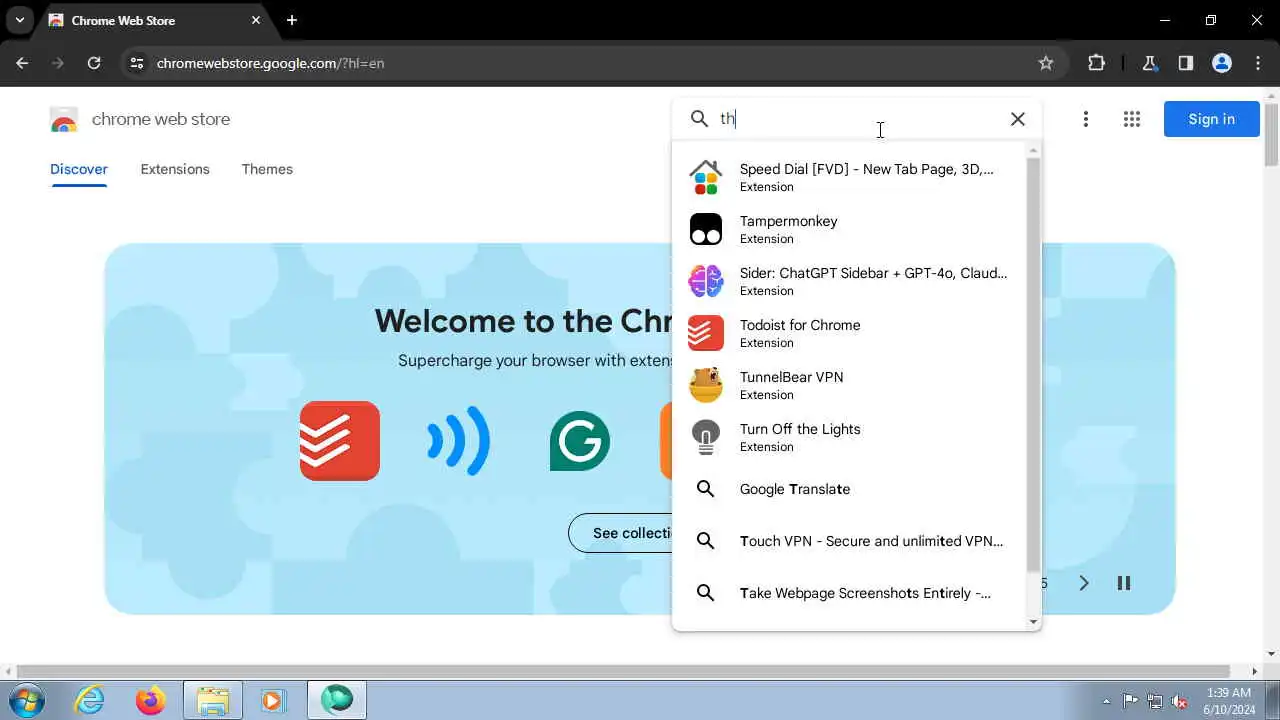Viewport: 1280px width, 720px height.
Task: Clear the search box with the X
Action: click(x=1018, y=119)
